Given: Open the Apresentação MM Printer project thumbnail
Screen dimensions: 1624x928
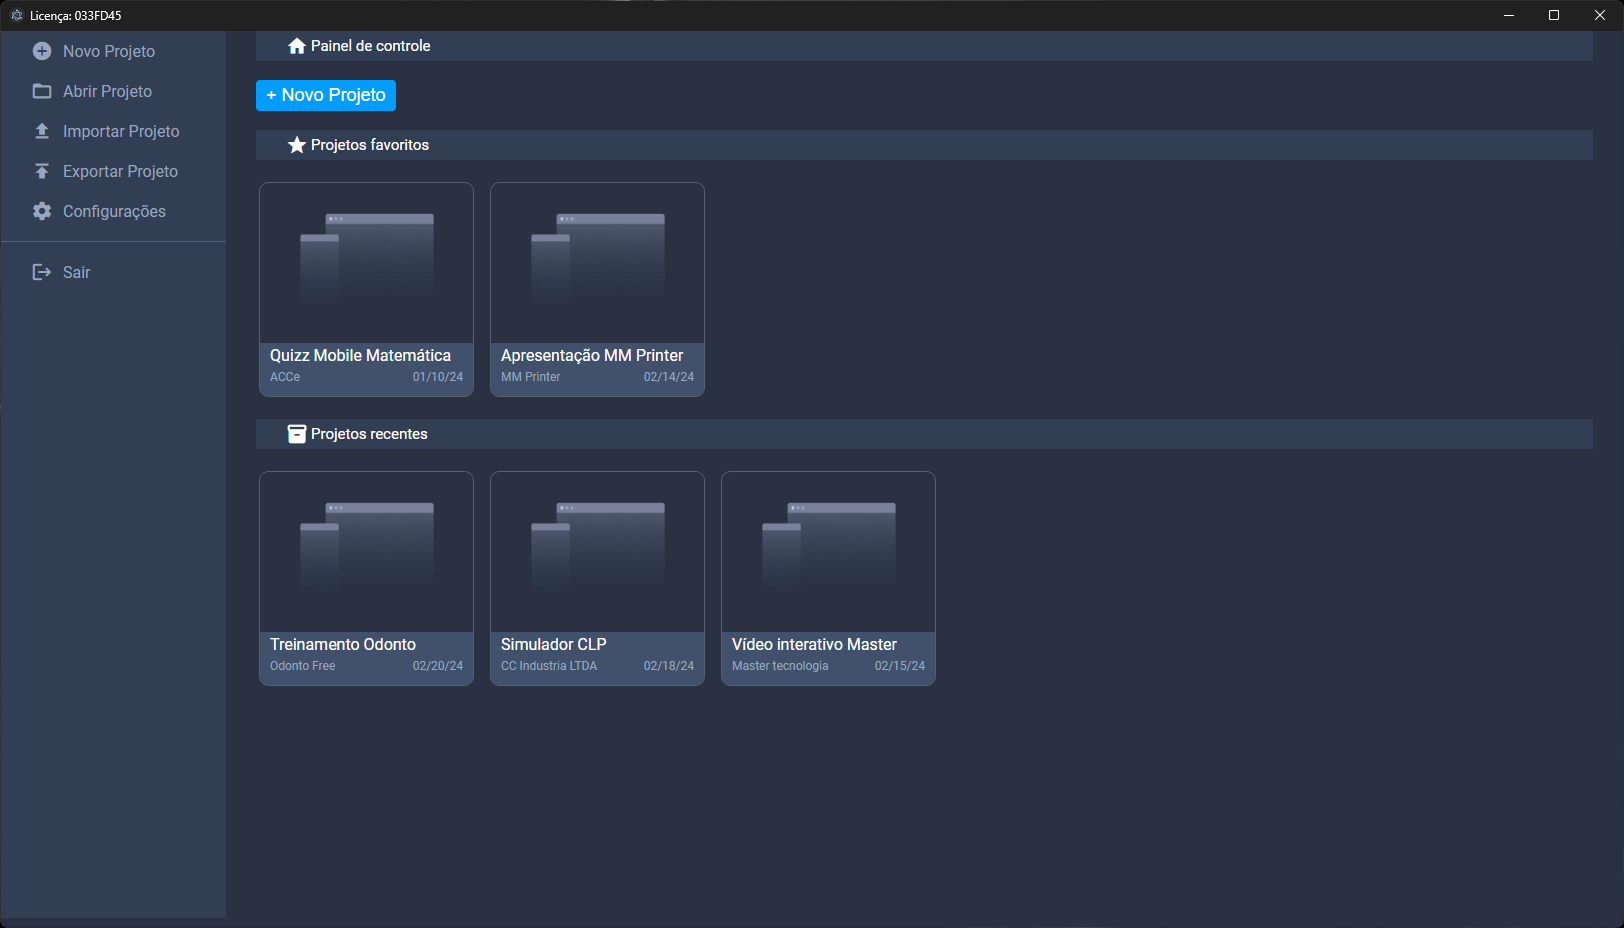Looking at the screenshot, I should point(597,262).
